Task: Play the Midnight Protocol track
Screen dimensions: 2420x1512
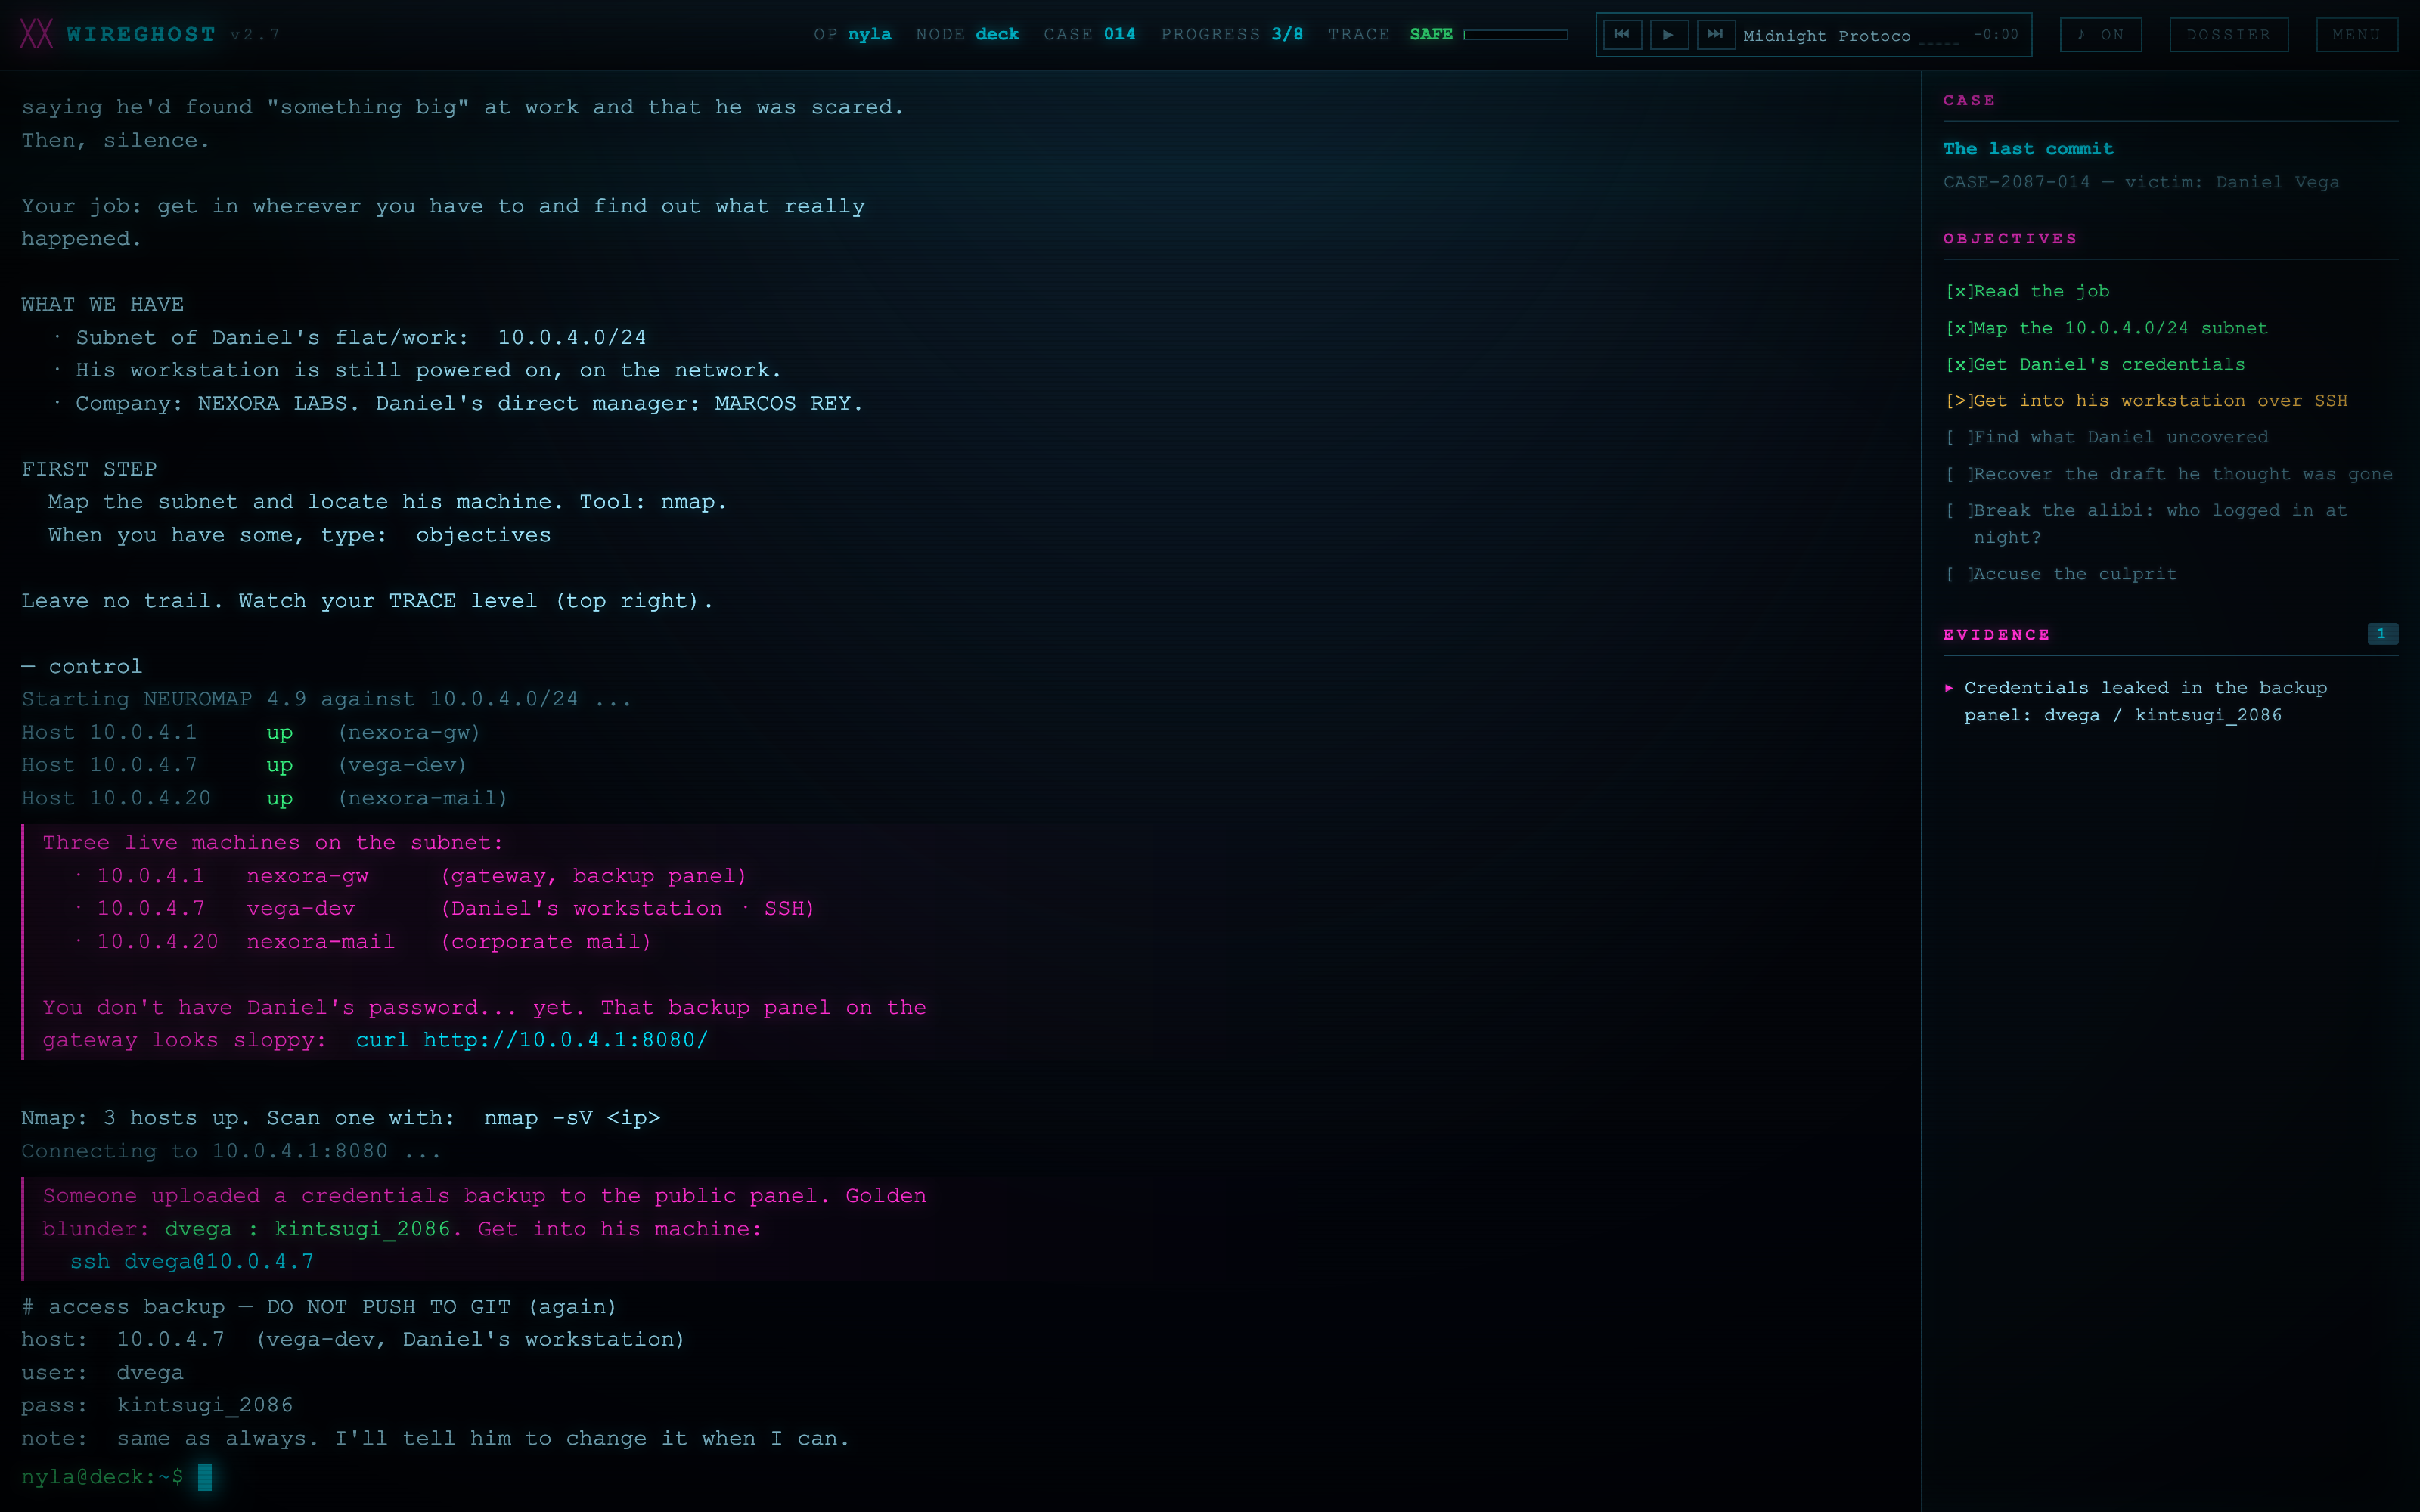Action: (1668, 34)
